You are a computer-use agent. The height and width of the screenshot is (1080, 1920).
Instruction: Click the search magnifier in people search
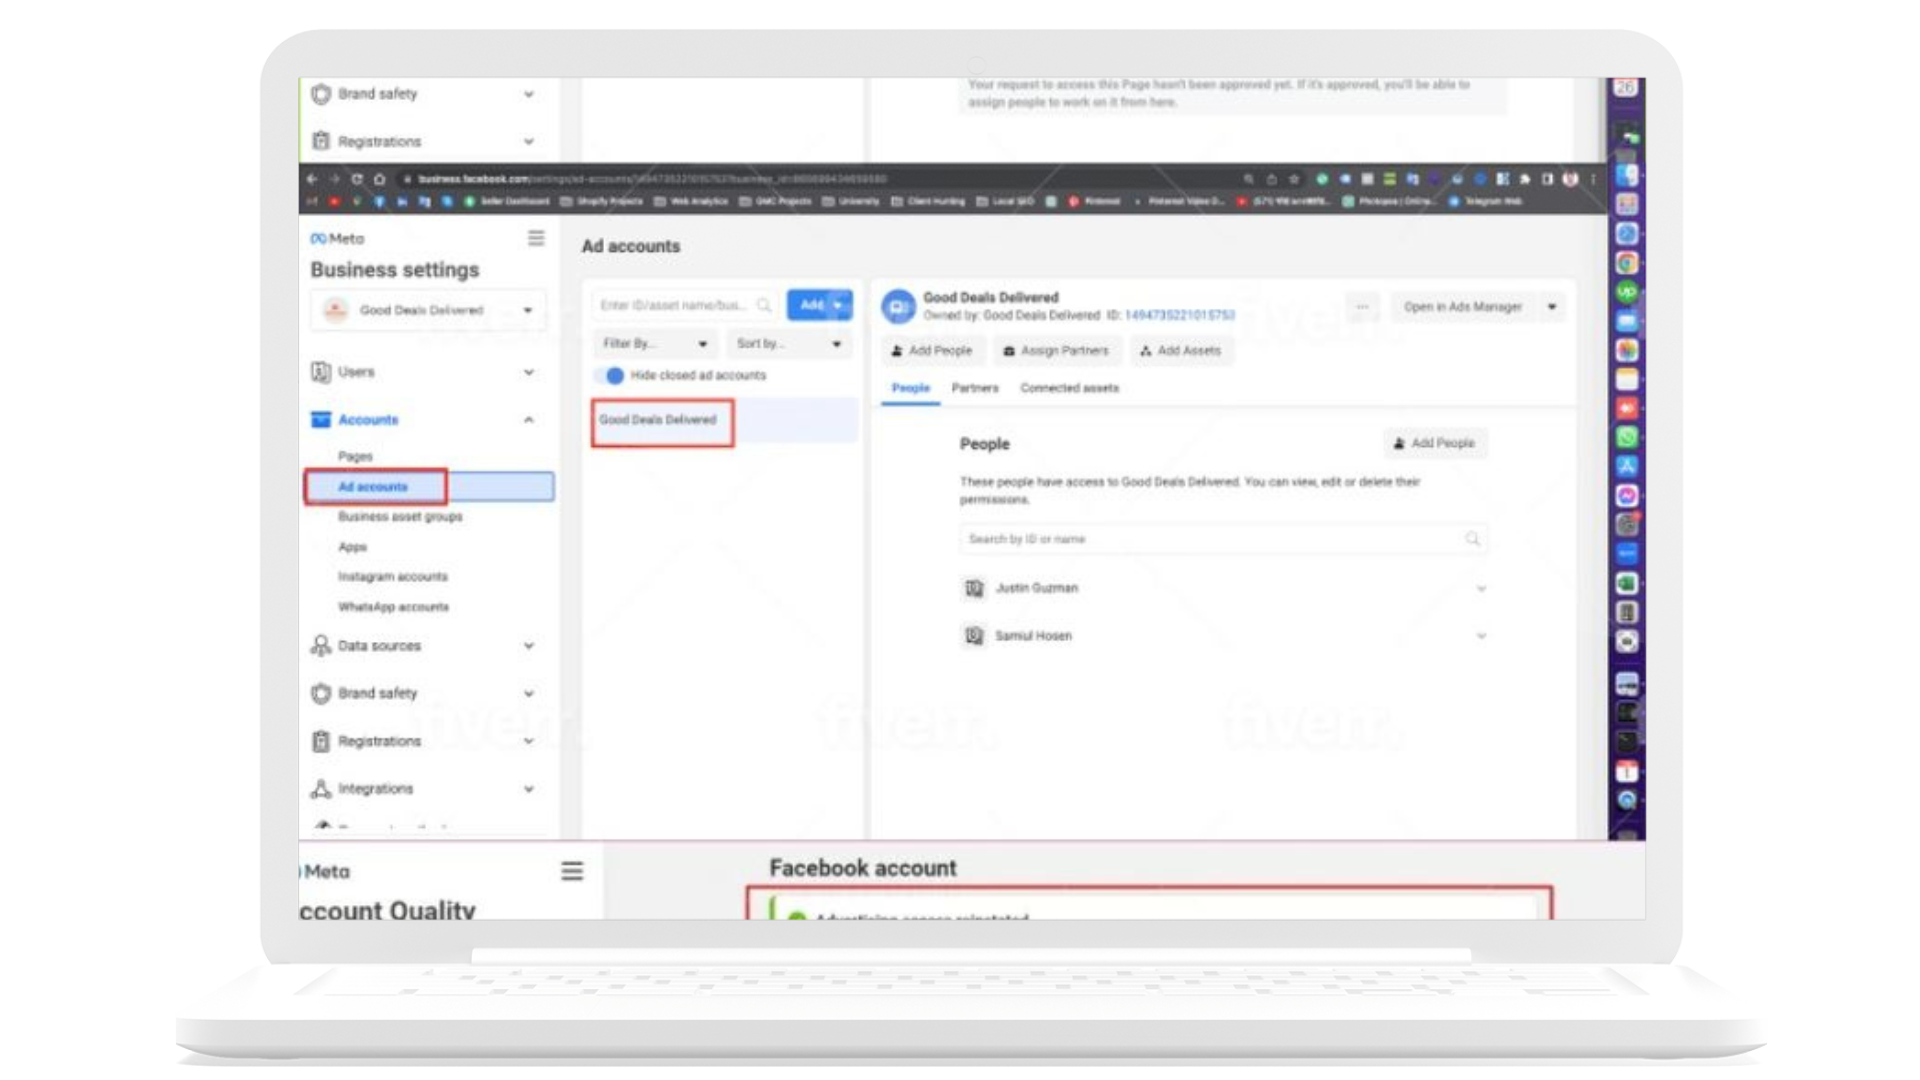click(x=1472, y=539)
